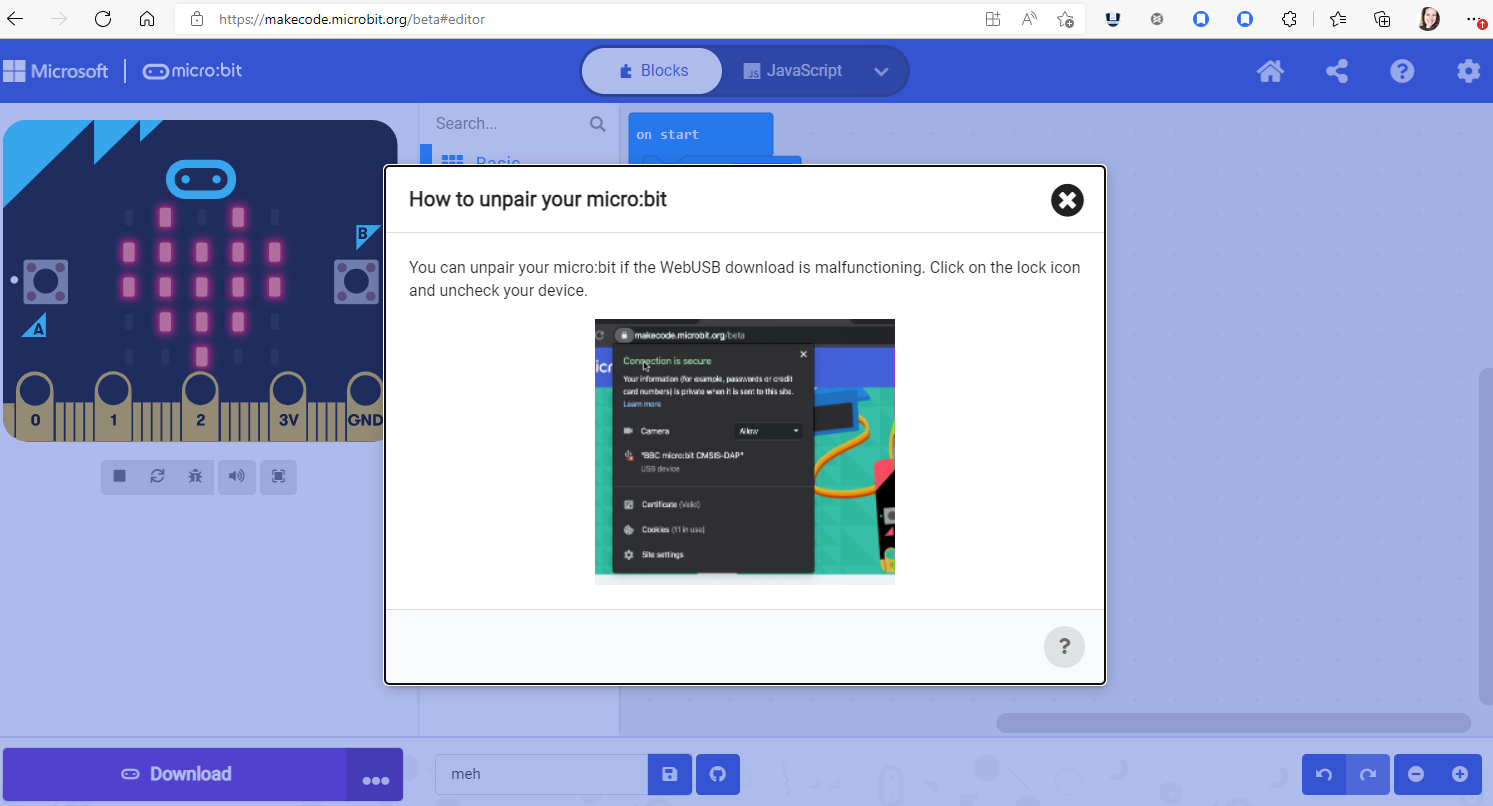Open the simulator debug mode
1493x806 pixels.
coord(195,477)
